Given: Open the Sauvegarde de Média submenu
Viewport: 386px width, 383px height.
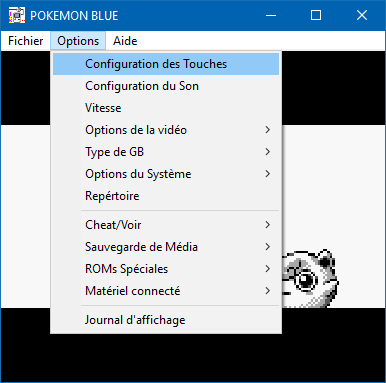Looking at the screenshot, I should (x=166, y=247).
